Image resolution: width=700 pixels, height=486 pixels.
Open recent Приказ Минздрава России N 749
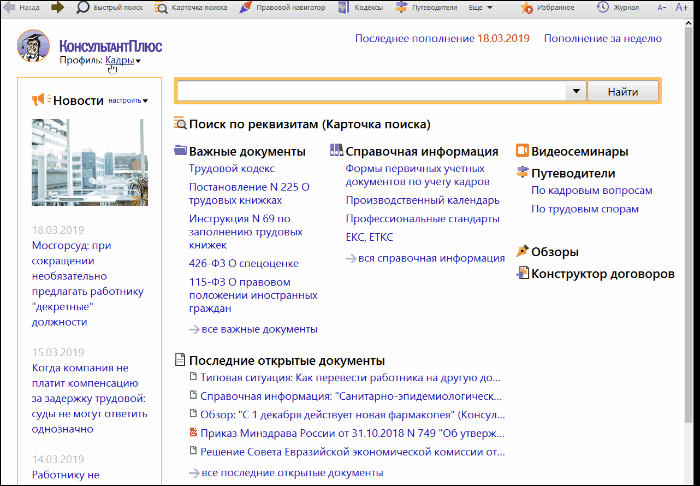coord(352,433)
